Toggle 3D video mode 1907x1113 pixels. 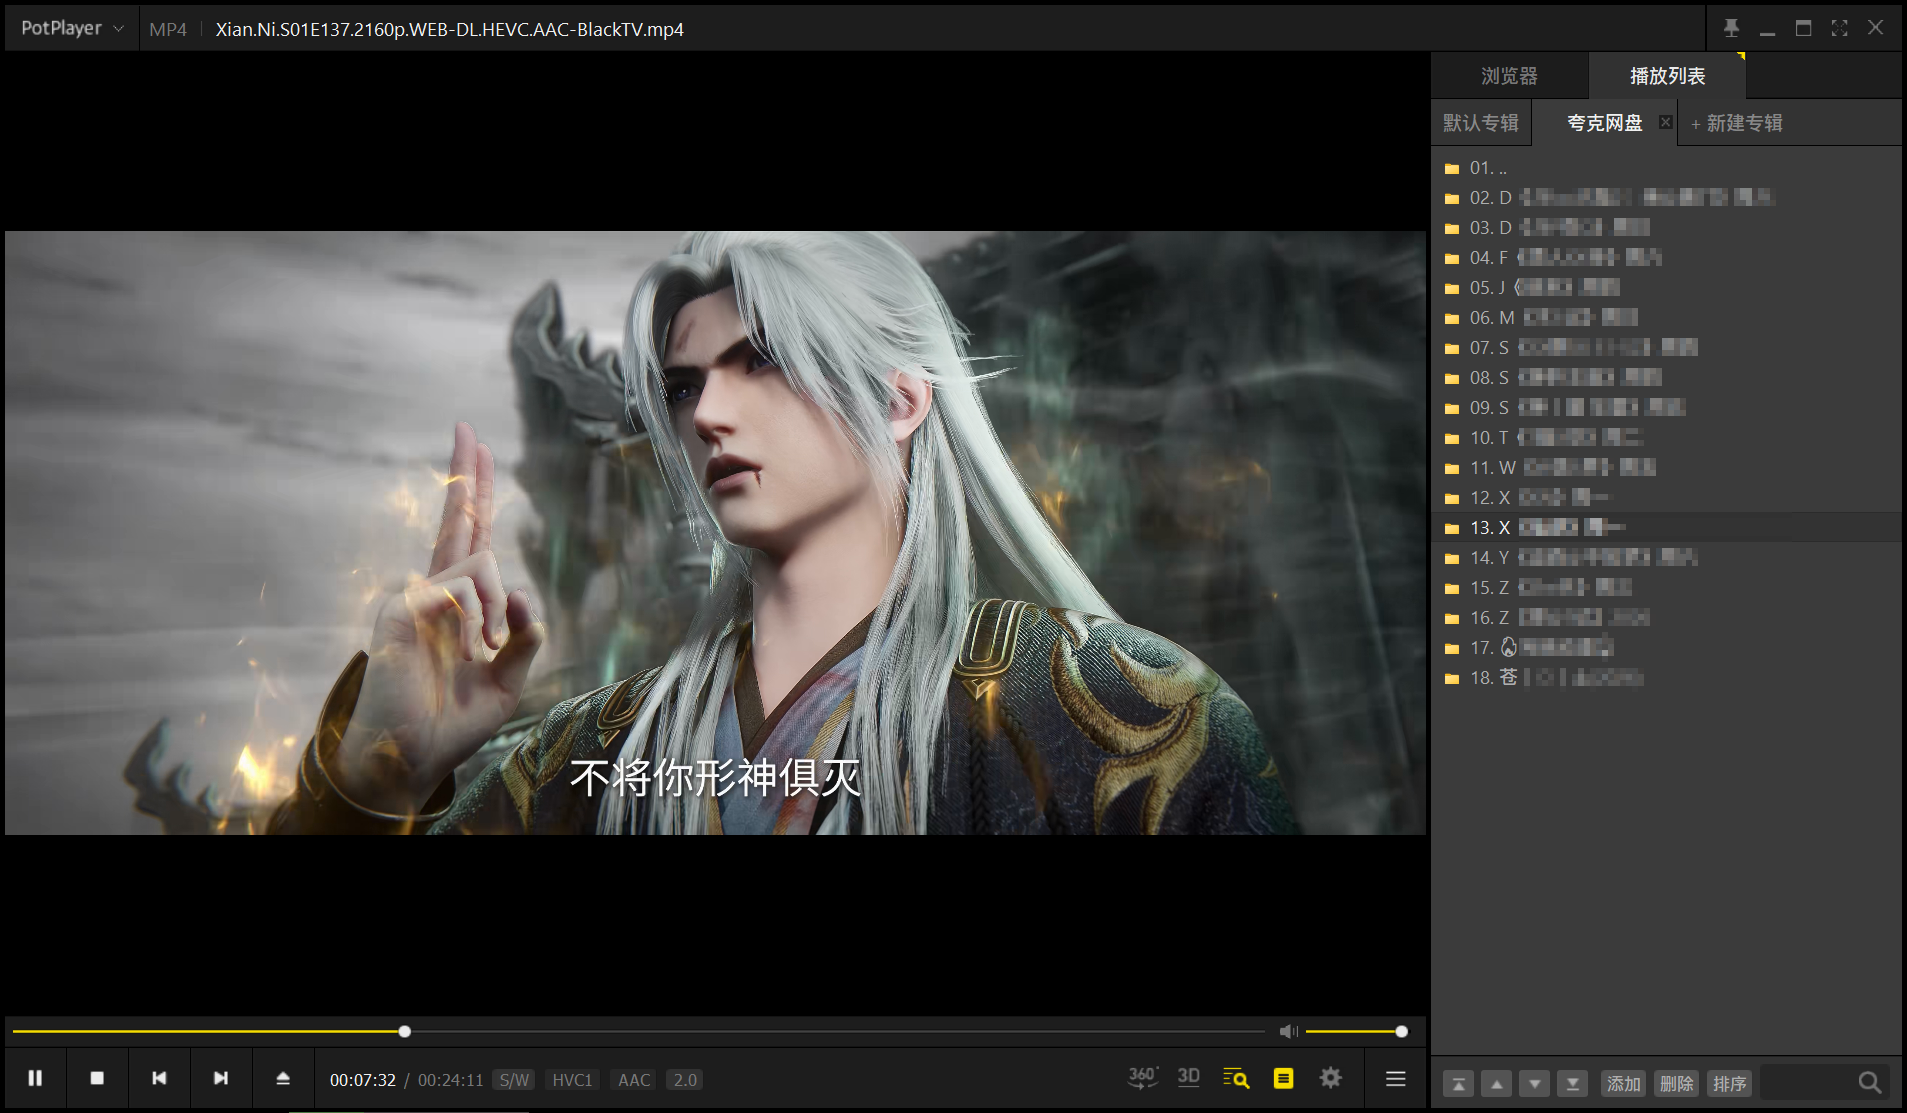click(x=1188, y=1078)
